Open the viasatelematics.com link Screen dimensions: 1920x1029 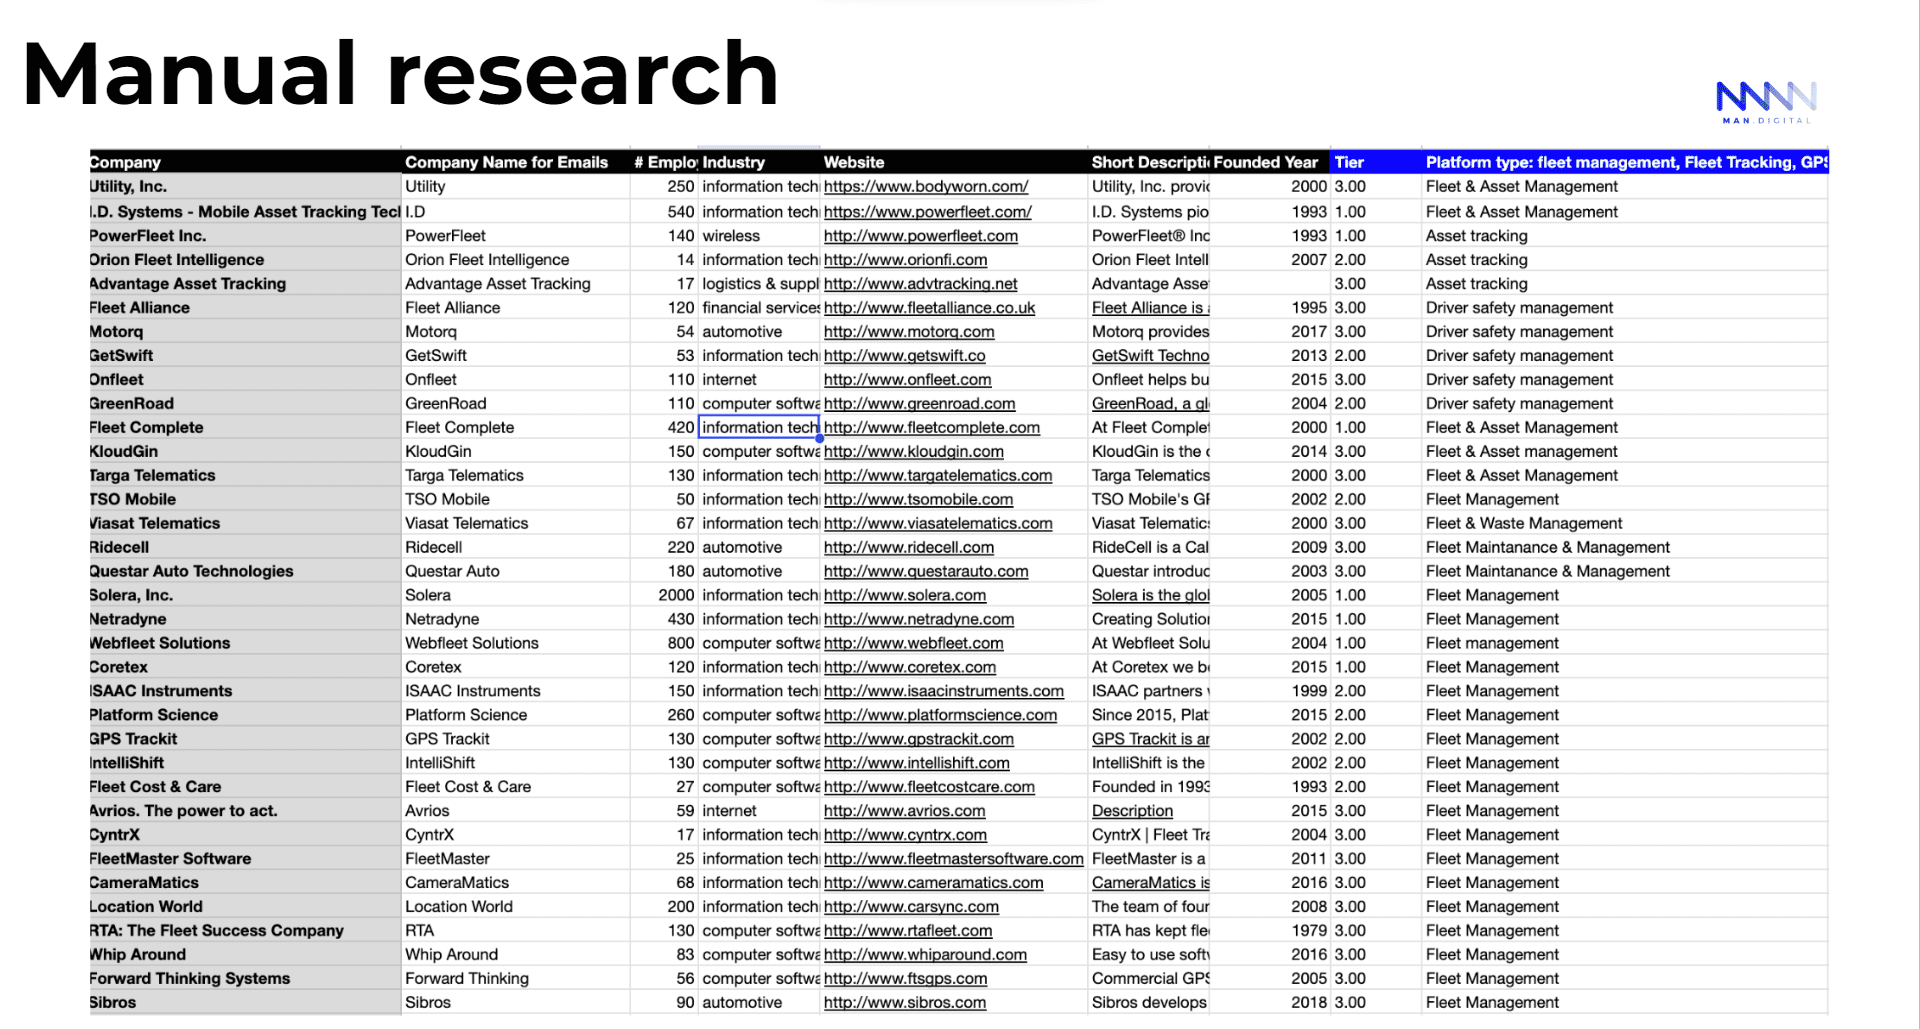click(938, 524)
